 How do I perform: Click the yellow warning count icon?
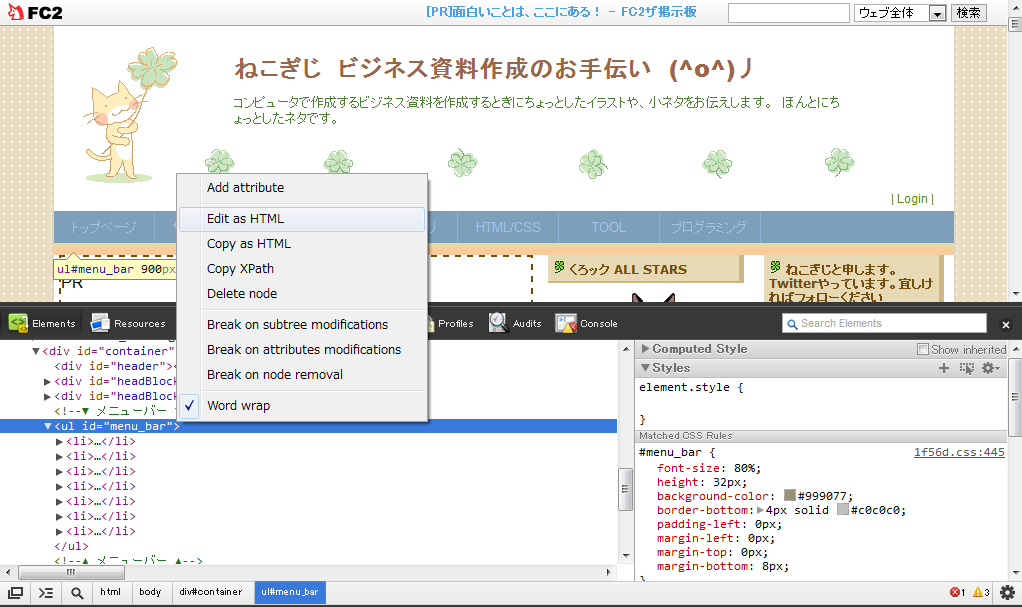click(978, 592)
